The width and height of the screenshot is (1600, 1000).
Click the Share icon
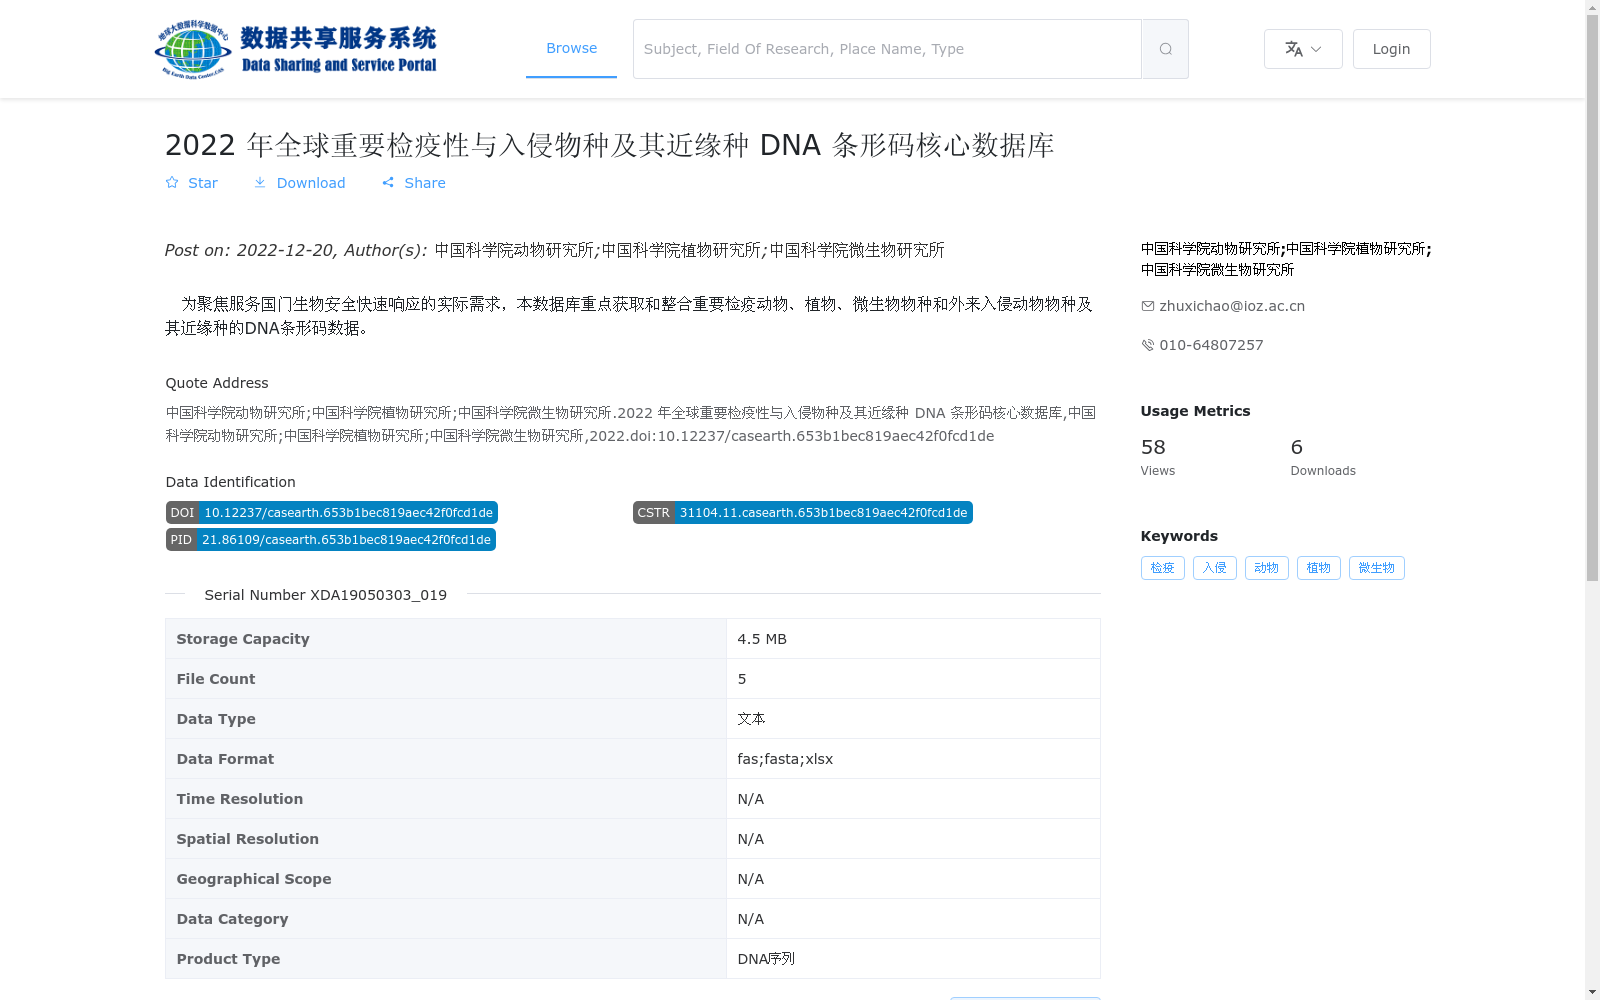[x=388, y=182]
